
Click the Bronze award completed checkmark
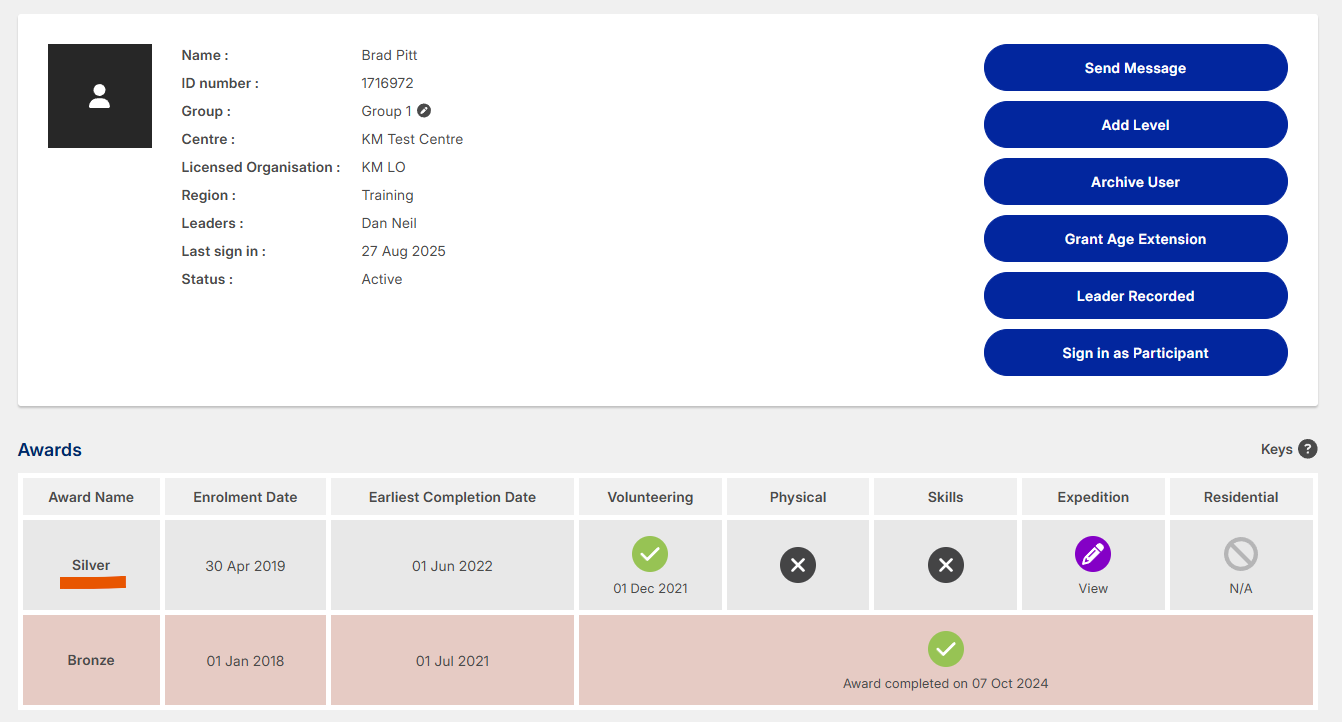click(945, 649)
